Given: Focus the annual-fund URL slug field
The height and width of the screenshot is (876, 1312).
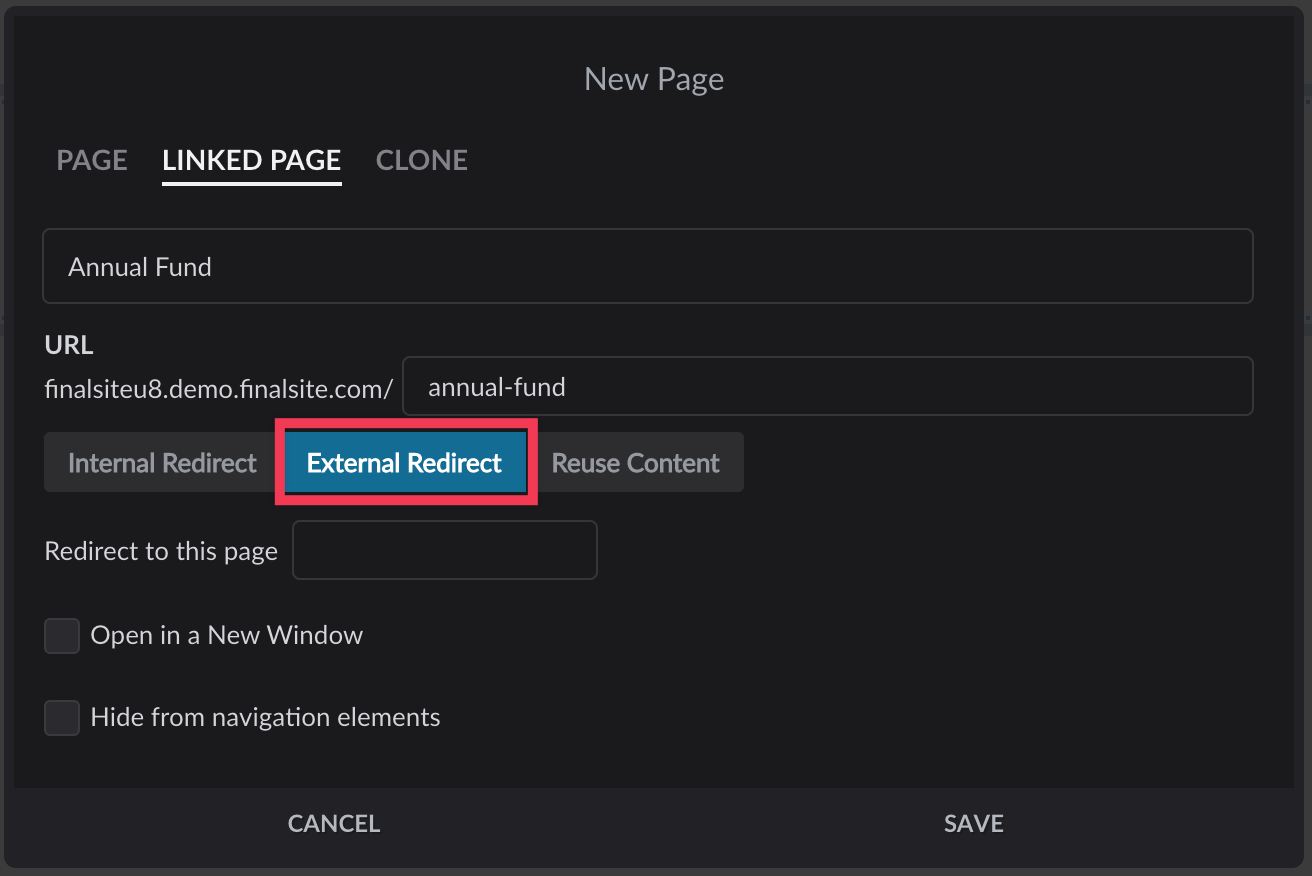Looking at the screenshot, I should pyautogui.click(x=827, y=386).
